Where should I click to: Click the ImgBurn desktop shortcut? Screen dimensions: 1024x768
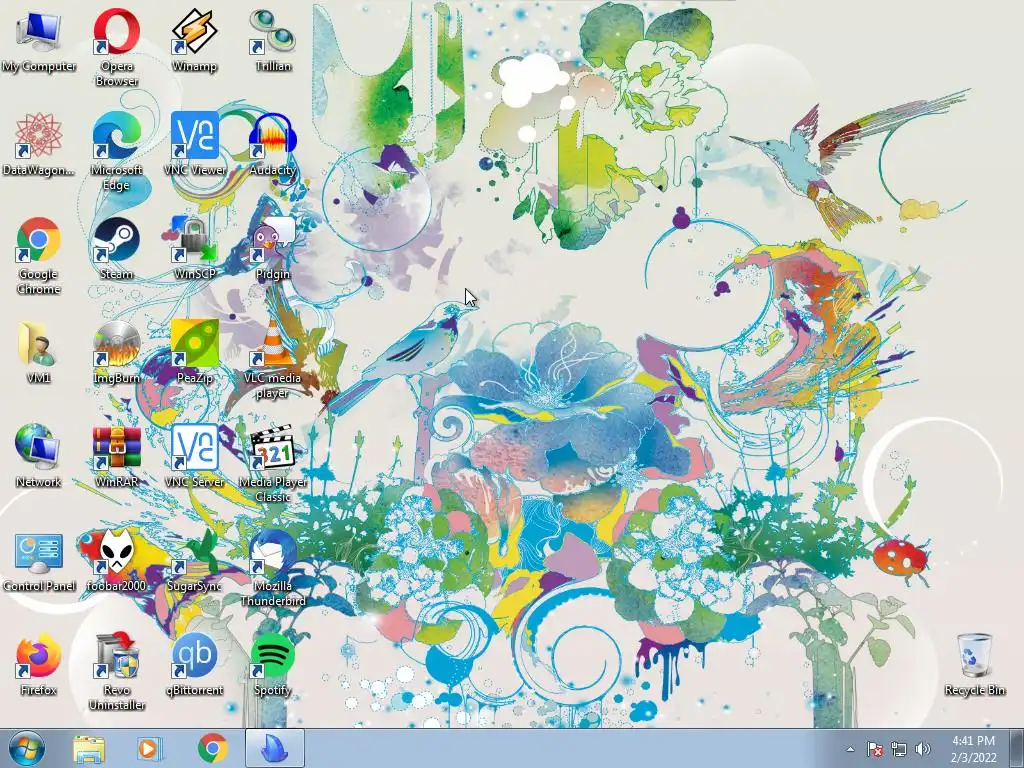(x=116, y=351)
